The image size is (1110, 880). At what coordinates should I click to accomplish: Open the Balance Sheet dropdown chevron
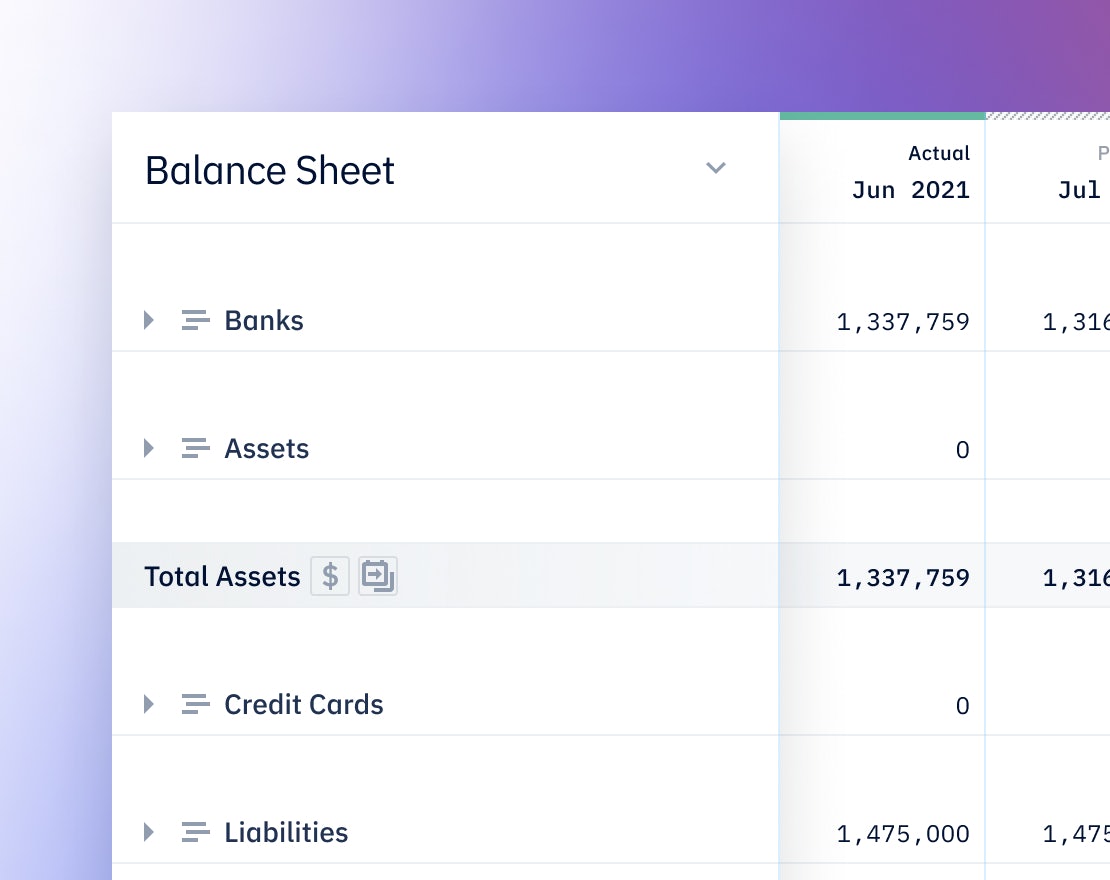[x=716, y=168]
